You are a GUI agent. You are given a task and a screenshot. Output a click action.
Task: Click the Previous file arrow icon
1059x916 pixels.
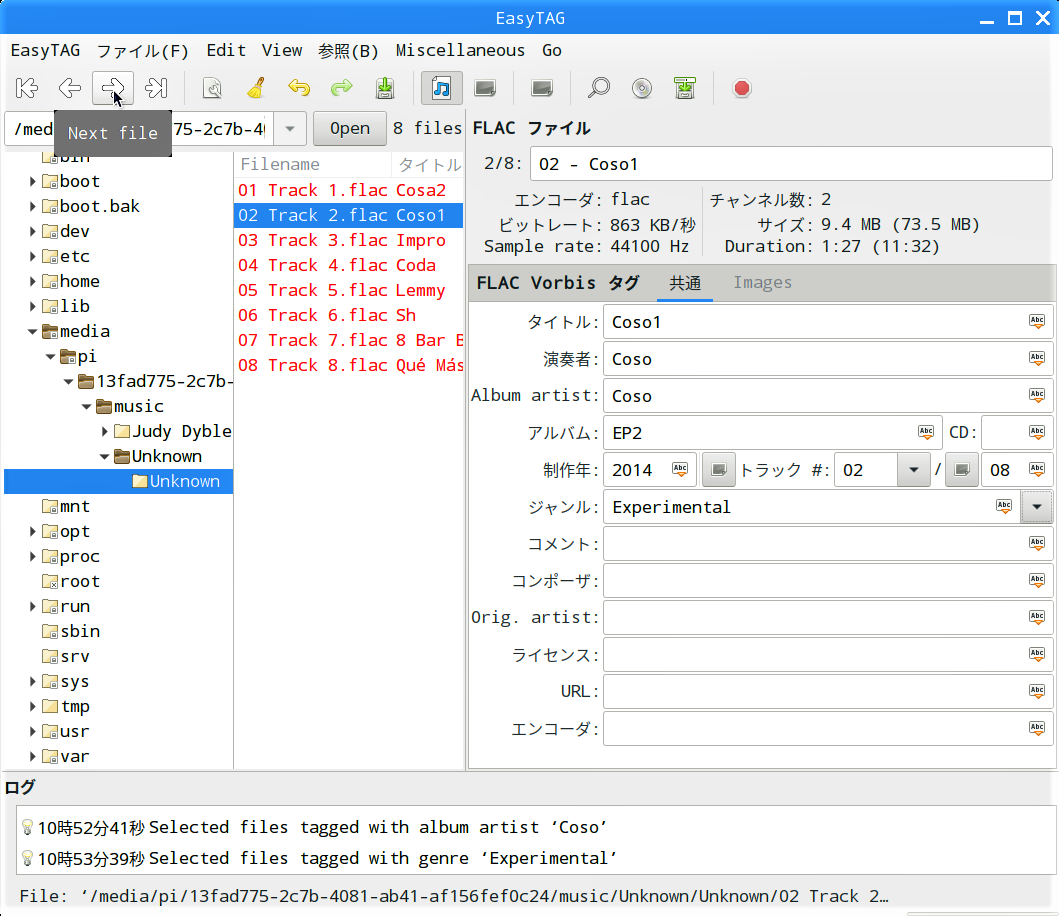[x=69, y=88]
